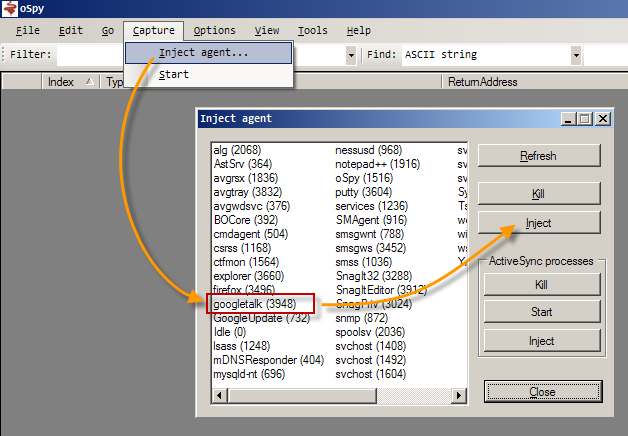Screen dimensions: 628x436
Task: Expand the Filter dropdown arrow
Action: coord(351,54)
